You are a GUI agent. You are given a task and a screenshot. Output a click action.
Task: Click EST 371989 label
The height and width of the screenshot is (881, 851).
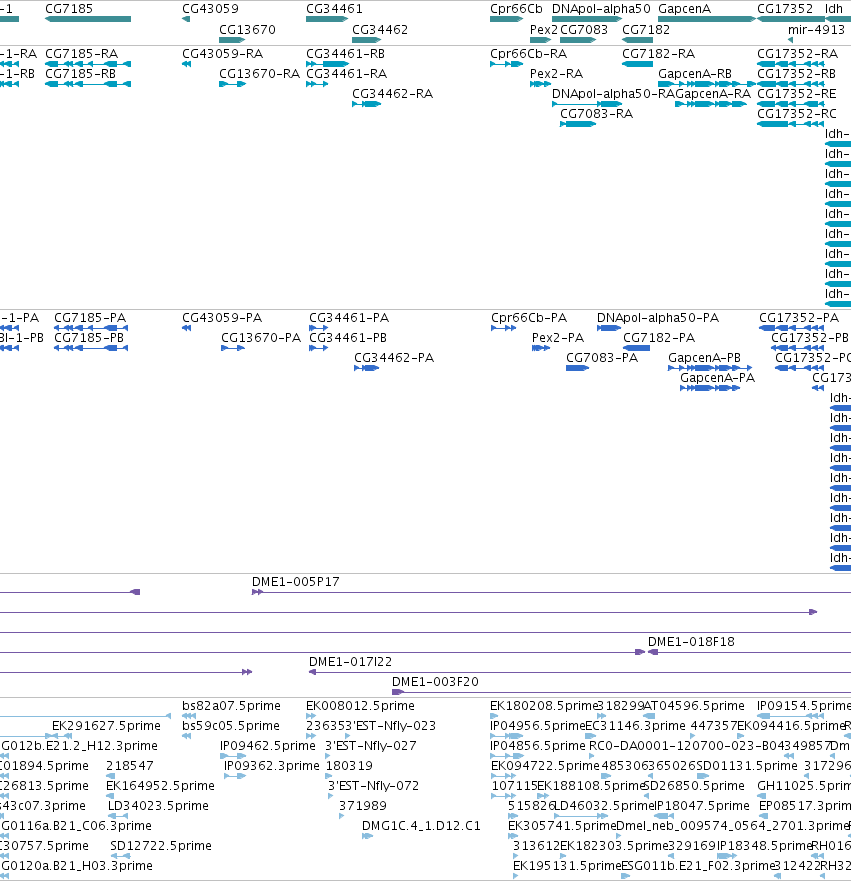[362, 806]
